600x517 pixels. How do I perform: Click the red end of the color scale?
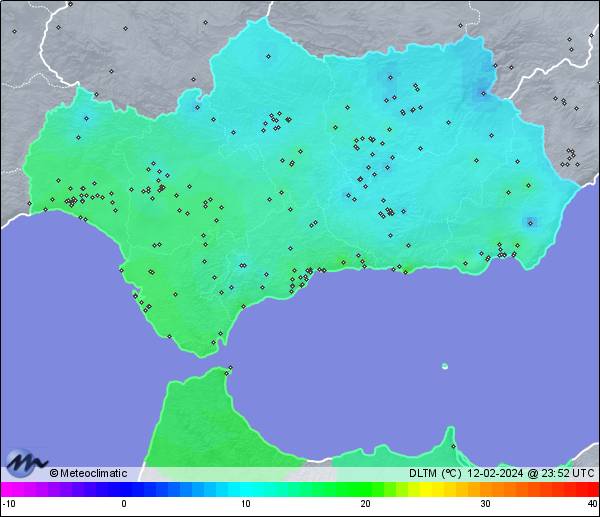[x=591, y=489]
